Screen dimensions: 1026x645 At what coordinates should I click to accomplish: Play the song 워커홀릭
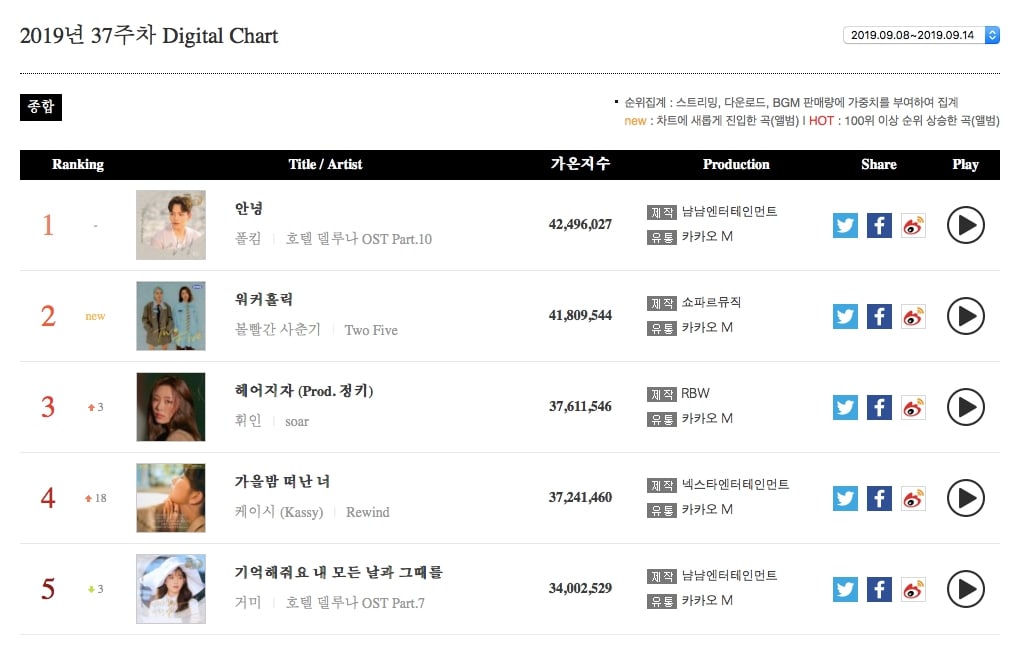click(x=965, y=316)
